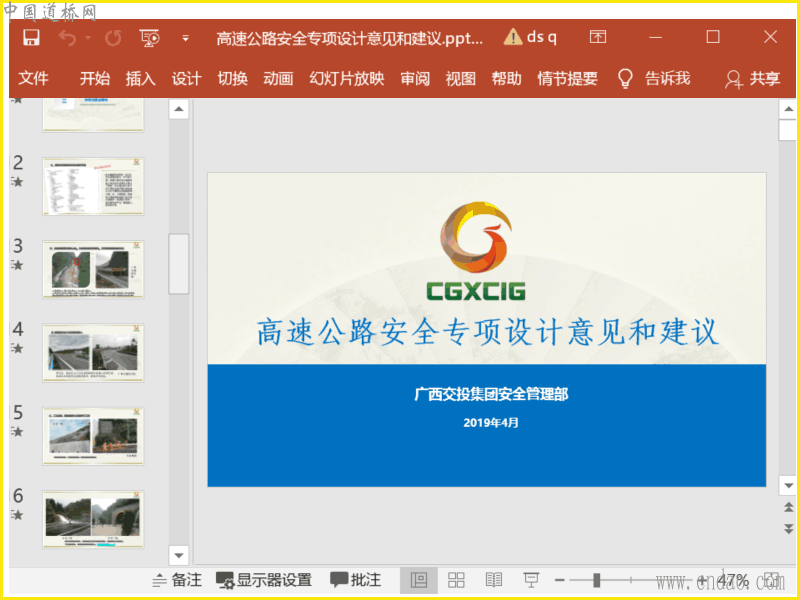This screenshot has width=800, height=600.
Task: Click the thumbnail pane scrollbar handle
Action: point(179,264)
